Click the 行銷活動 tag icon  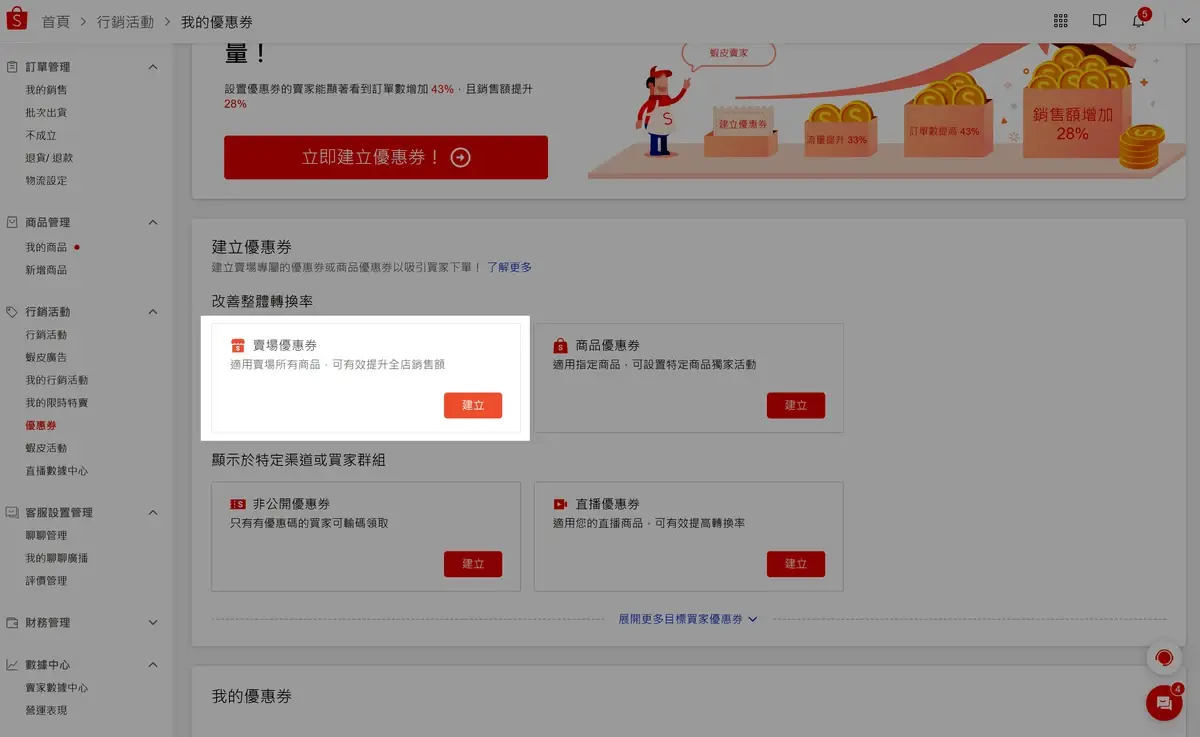coord(12,312)
